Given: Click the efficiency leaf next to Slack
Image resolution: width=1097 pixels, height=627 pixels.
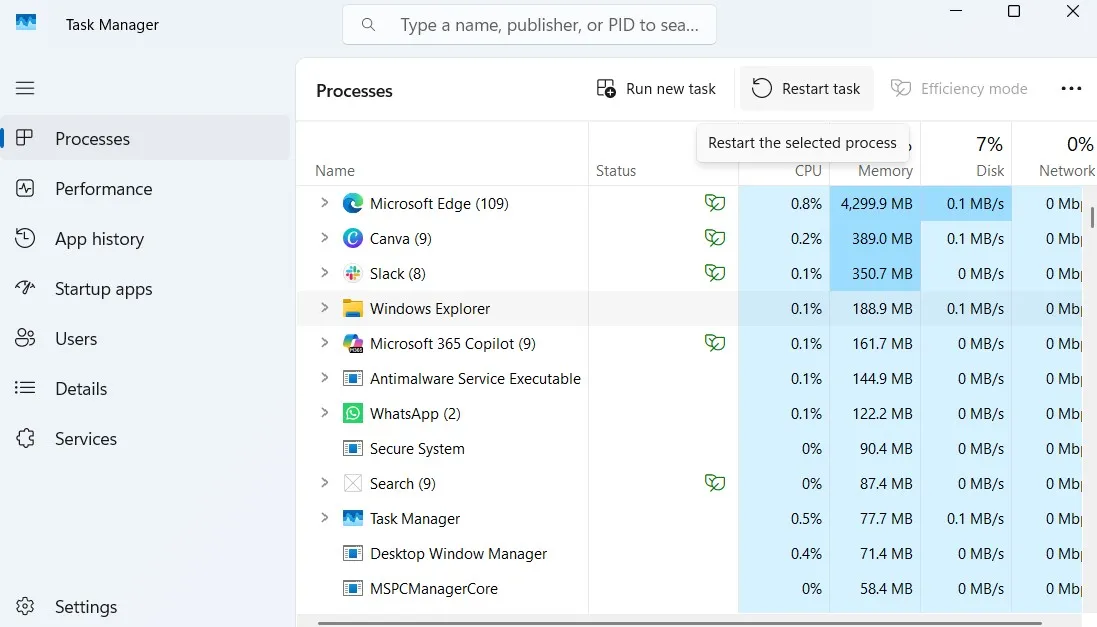Looking at the screenshot, I should pyautogui.click(x=715, y=272).
